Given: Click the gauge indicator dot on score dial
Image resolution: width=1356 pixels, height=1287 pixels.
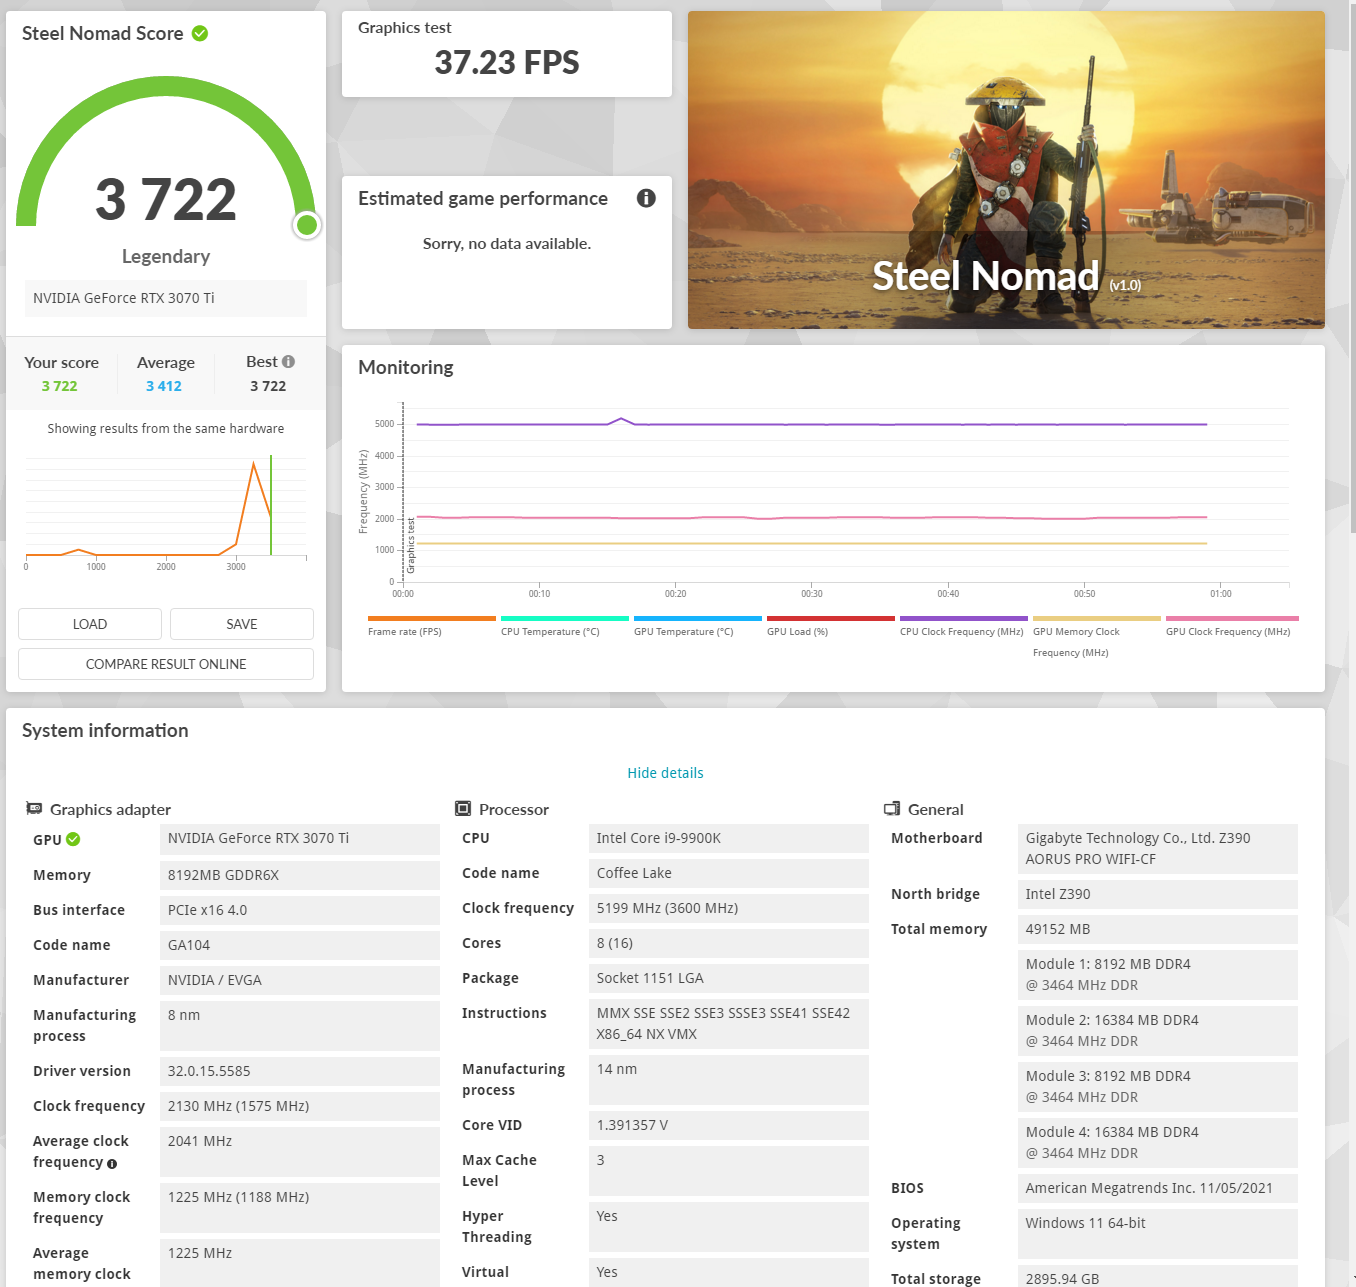Looking at the screenshot, I should point(307,225).
